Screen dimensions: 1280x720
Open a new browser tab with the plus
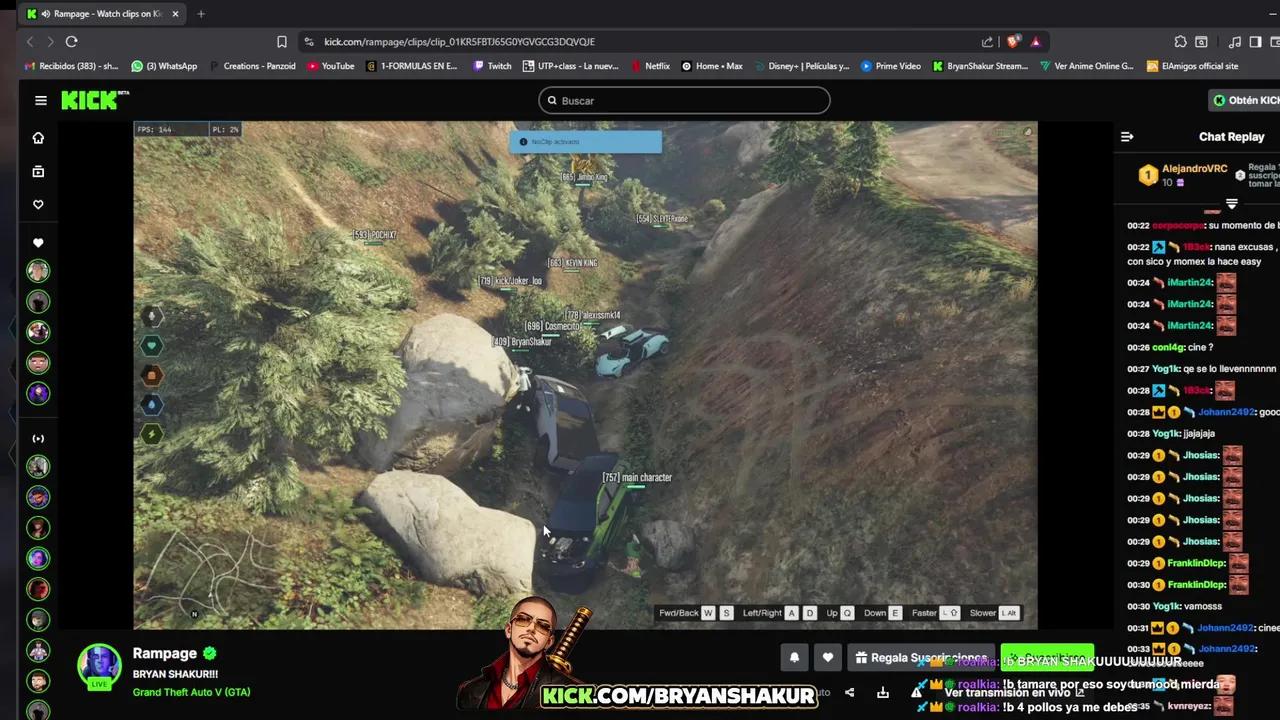pyautogui.click(x=201, y=14)
